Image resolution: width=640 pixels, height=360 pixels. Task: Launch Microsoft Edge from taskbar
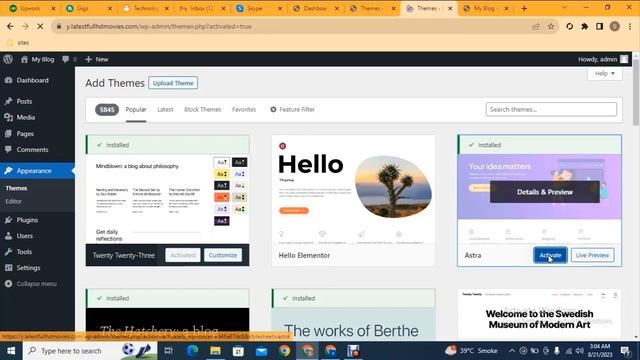click(192, 351)
